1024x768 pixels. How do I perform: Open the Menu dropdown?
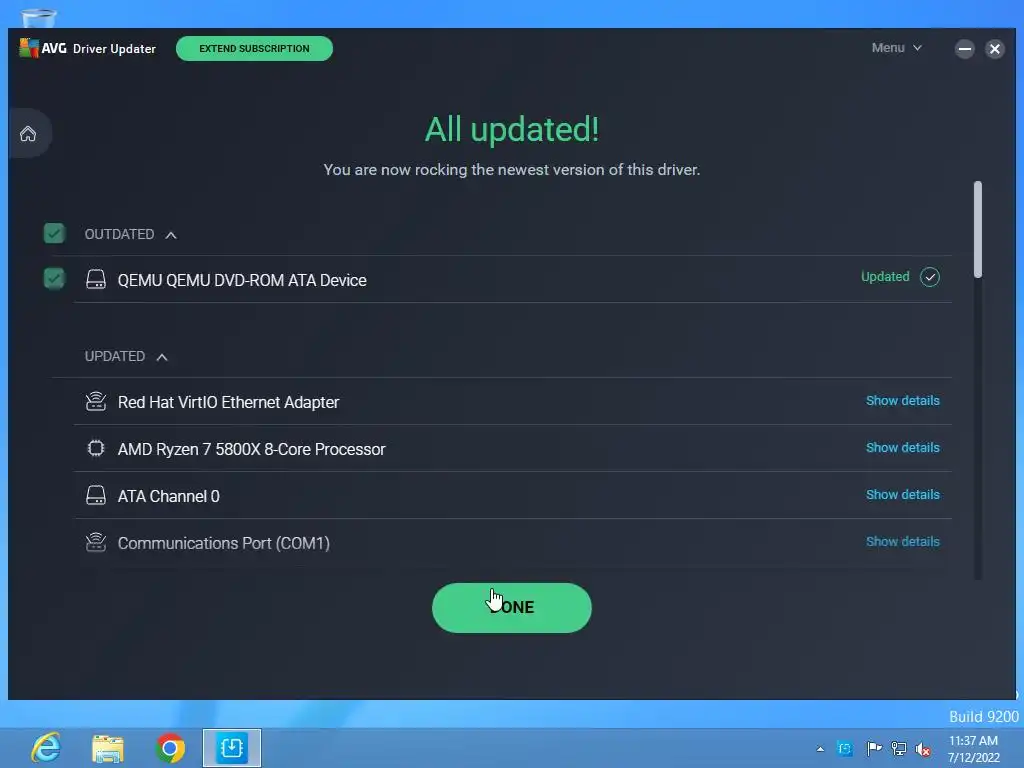pos(897,48)
